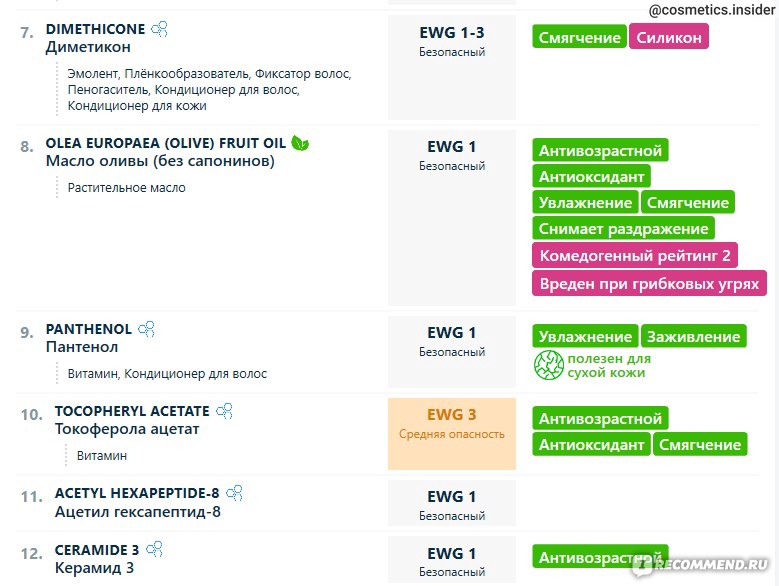Open the TOCOPHERYL ACETATE ingredient entry
This screenshot has height=586, width=779.
point(132,411)
